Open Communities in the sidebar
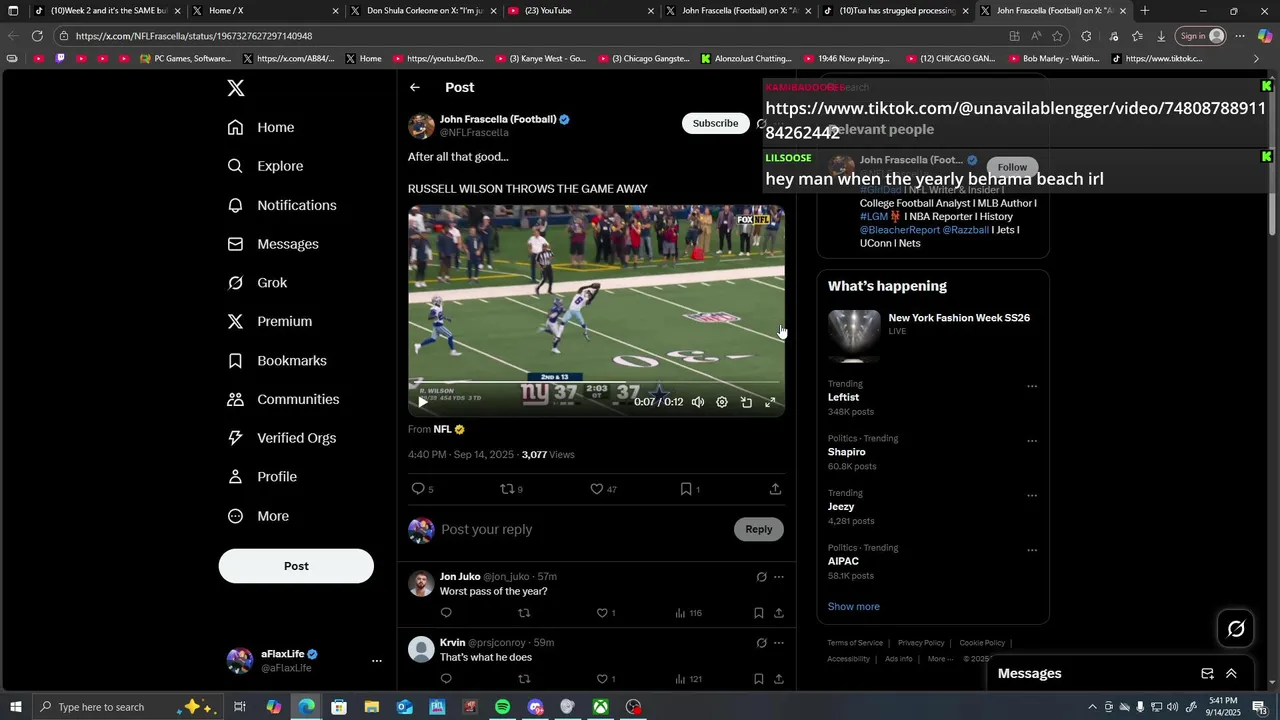Viewport: 1280px width, 720px height. [283, 399]
